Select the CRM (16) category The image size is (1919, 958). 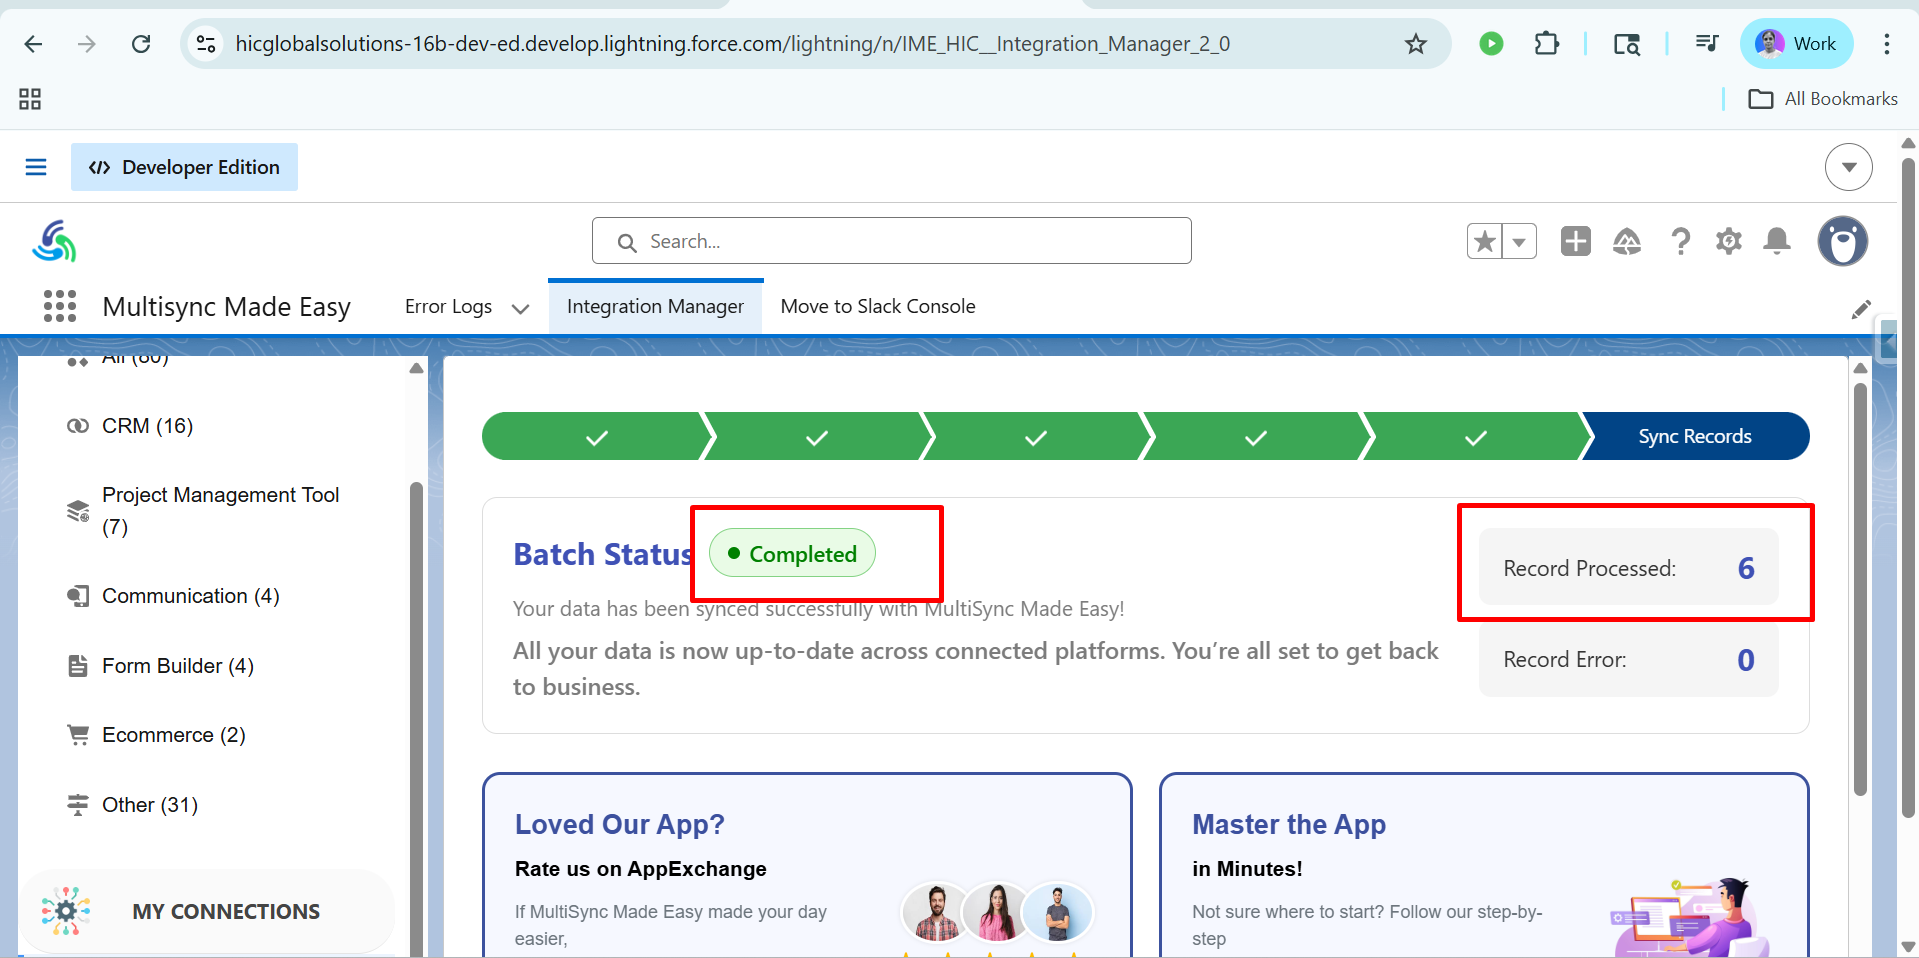pyautogui.click(x=147, y=426)
